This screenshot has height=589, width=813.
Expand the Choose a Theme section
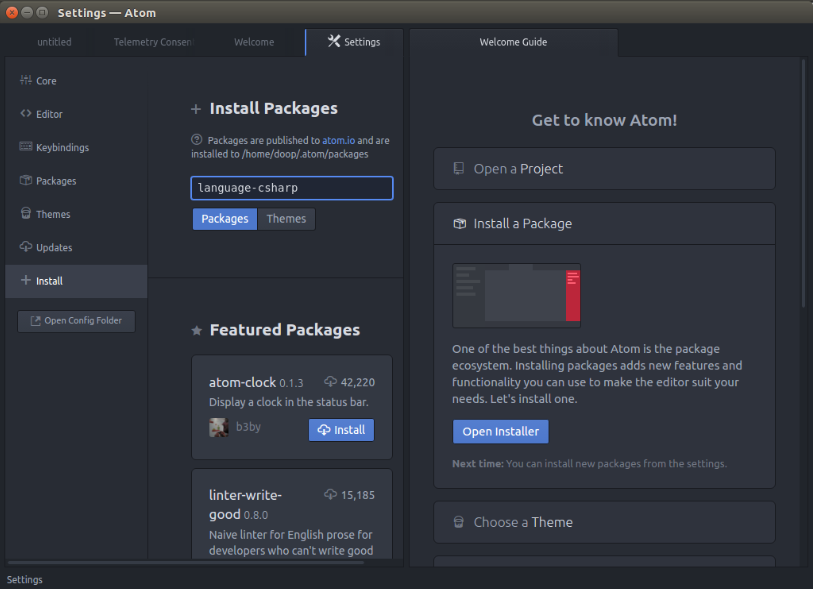[605, 522]
